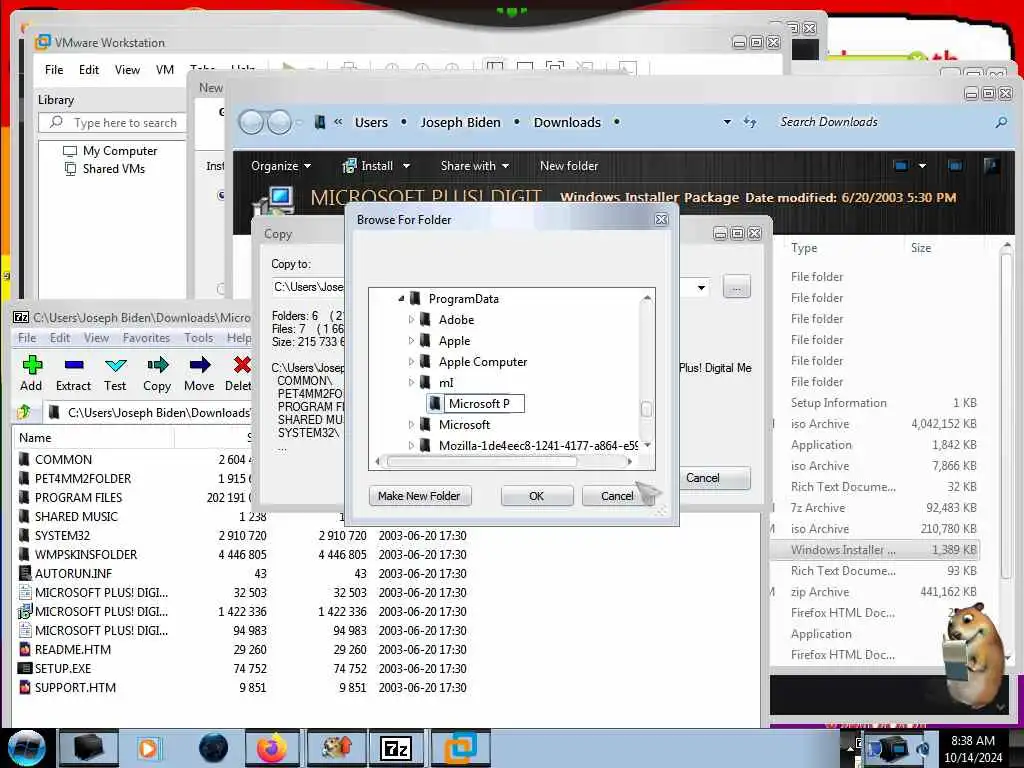Viewport: 1024px width, 768px height.
Task: Click Make New Folder button
Action: click(x=419, y=496)
